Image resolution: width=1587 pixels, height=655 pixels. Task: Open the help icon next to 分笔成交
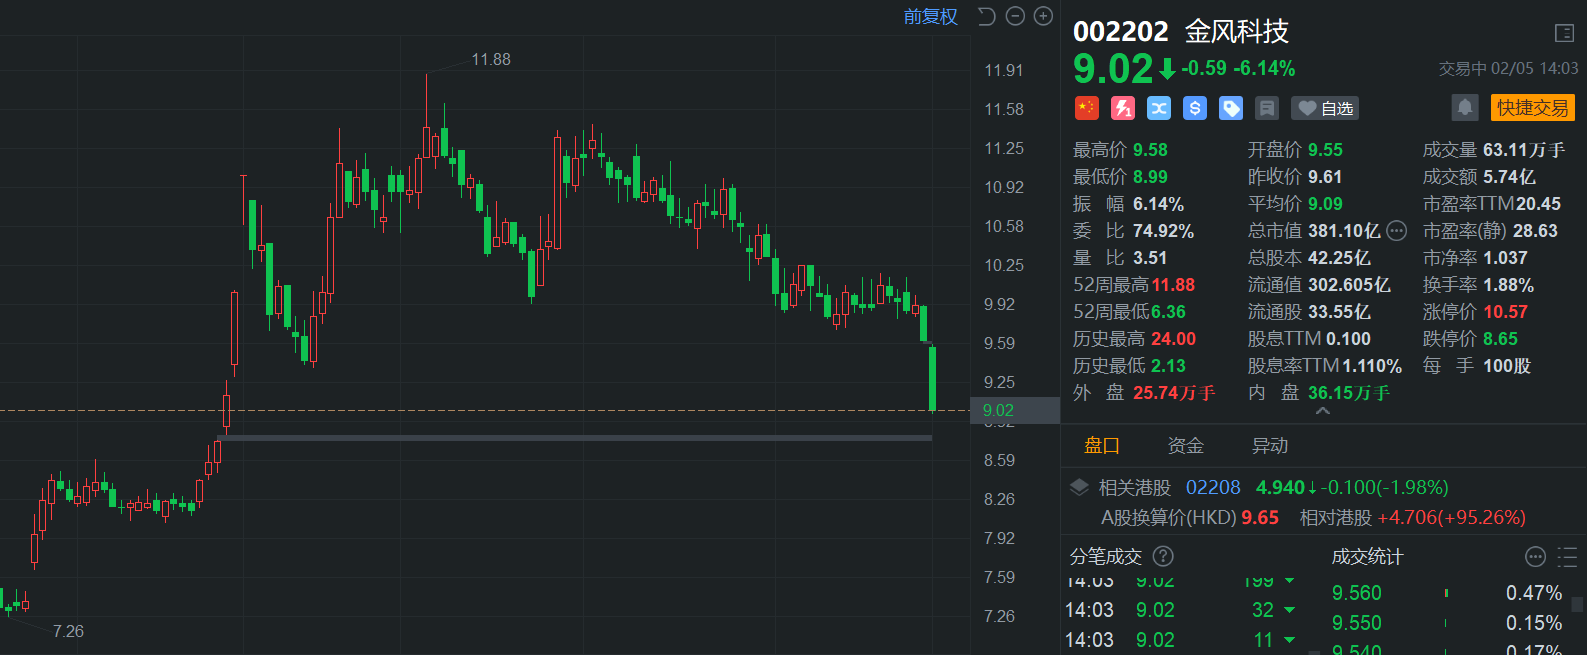(x=1163, y=556)
